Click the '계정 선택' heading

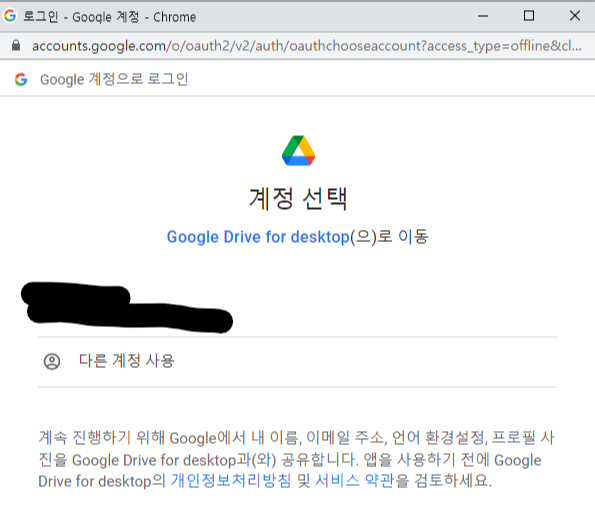[x=298, y=198]
